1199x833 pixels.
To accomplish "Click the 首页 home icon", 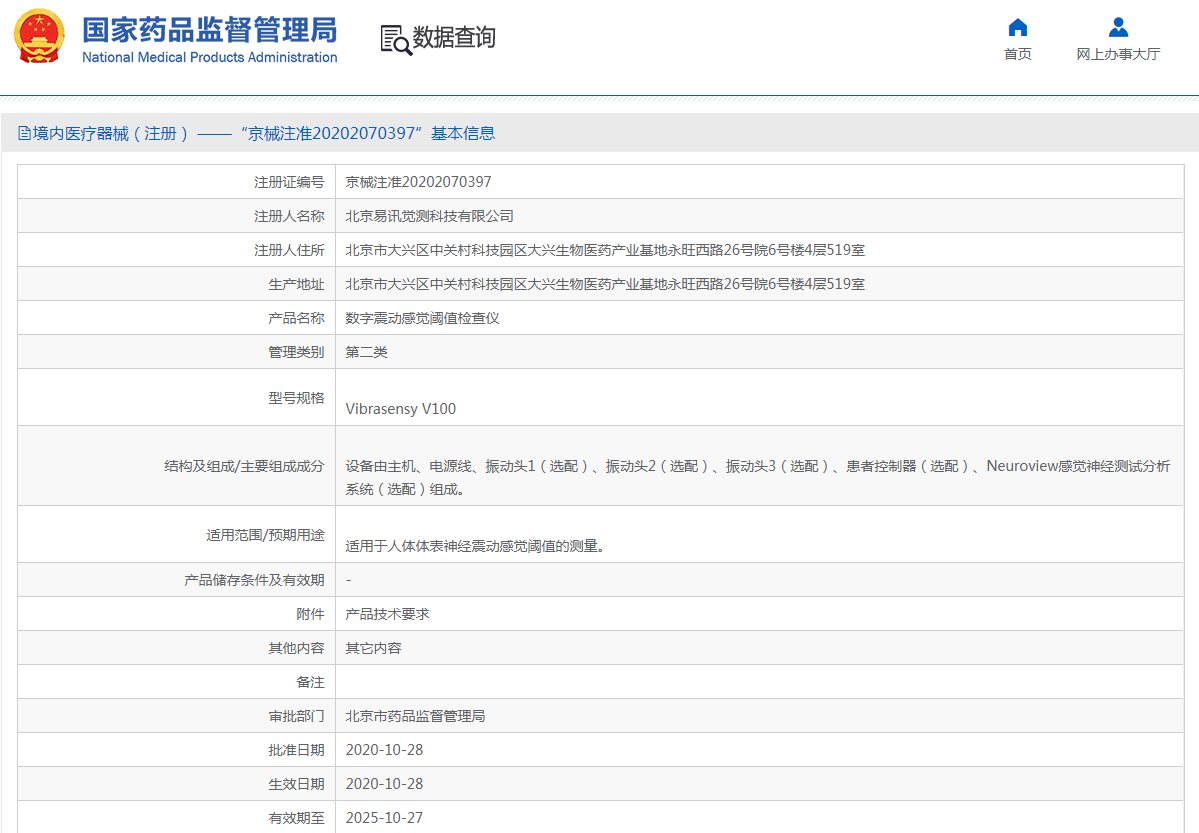I will (1018, 28).
